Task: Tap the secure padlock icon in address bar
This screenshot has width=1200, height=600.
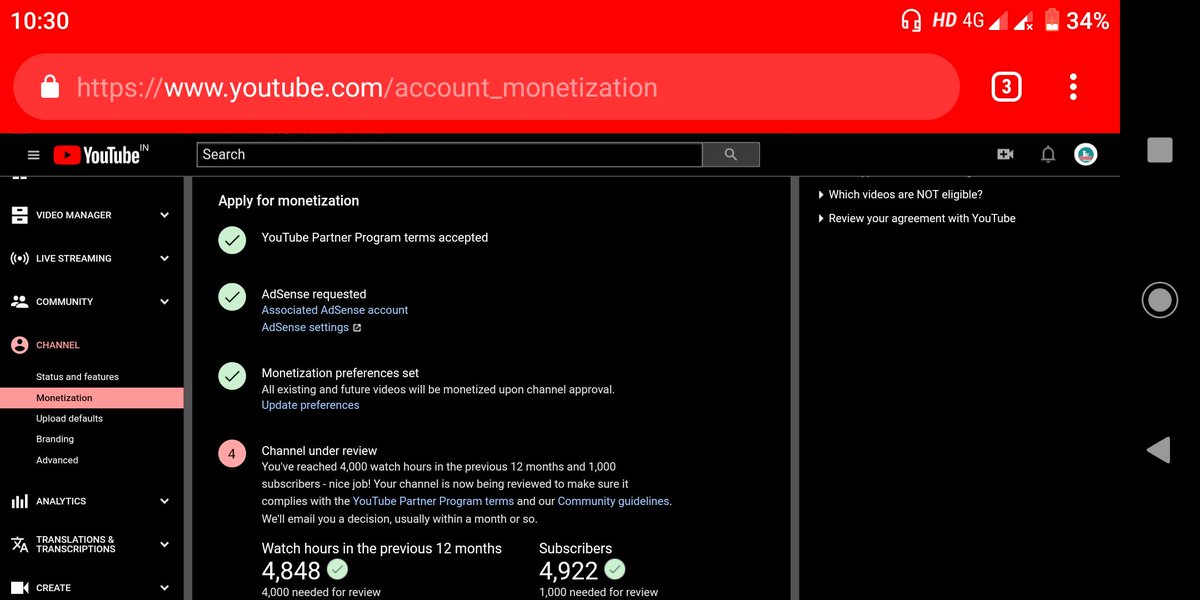Action: pos(49,87)
